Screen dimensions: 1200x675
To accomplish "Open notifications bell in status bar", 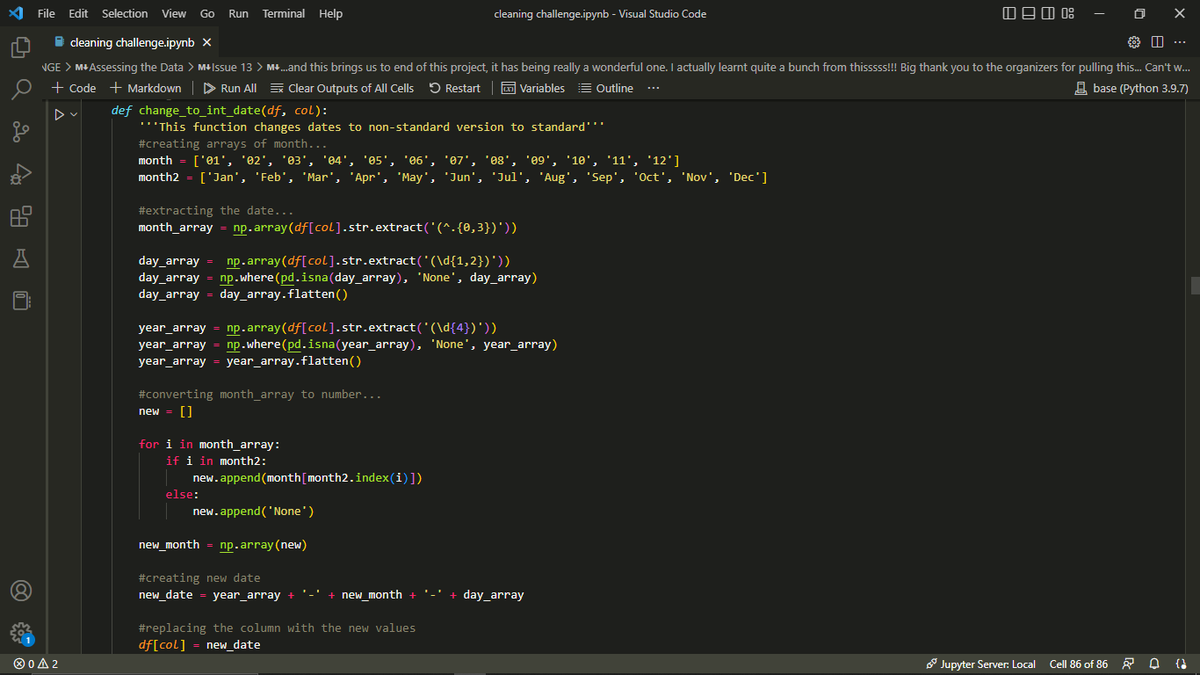I will point(1156,664).
